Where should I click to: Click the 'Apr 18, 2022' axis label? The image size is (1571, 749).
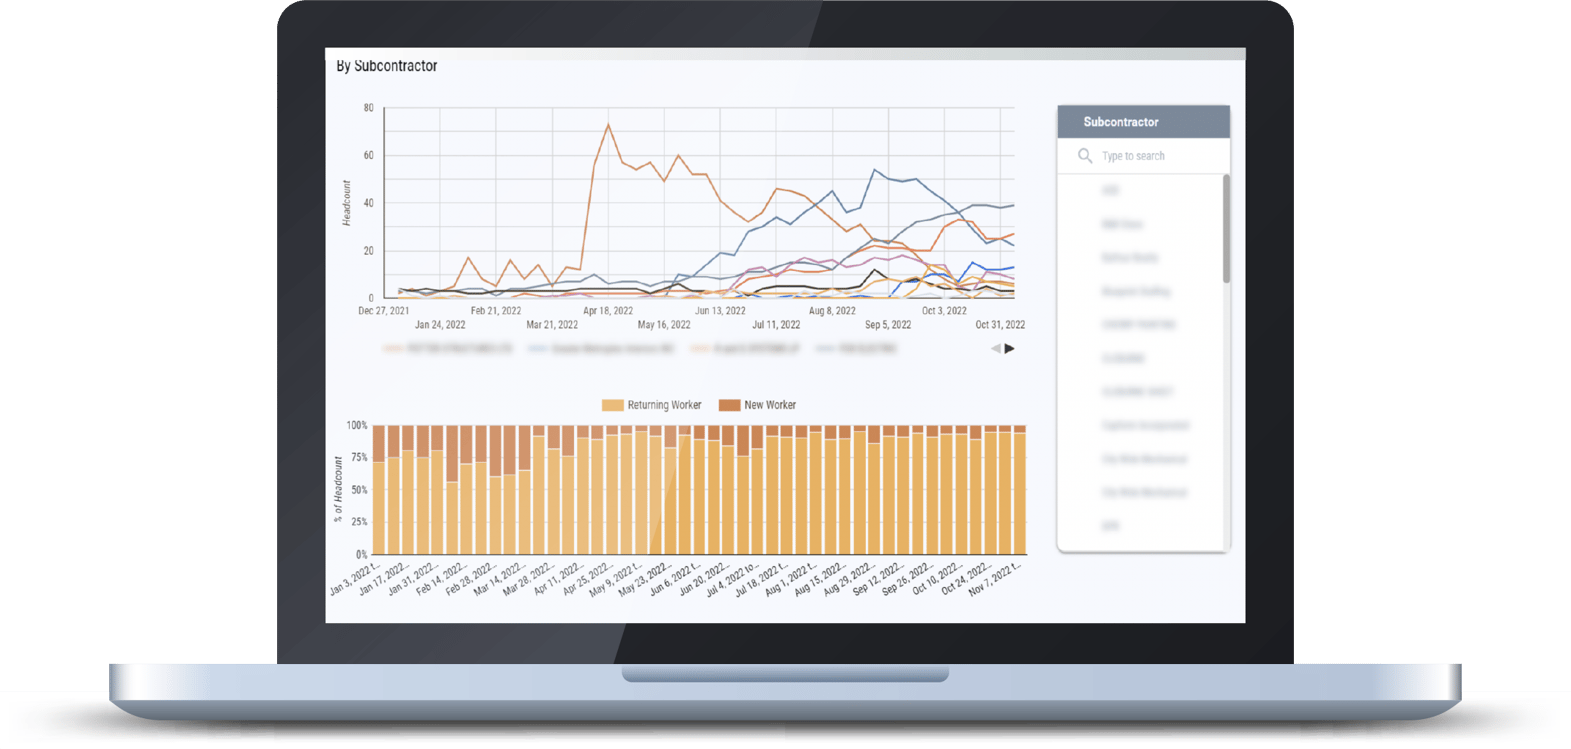point(608,311)
